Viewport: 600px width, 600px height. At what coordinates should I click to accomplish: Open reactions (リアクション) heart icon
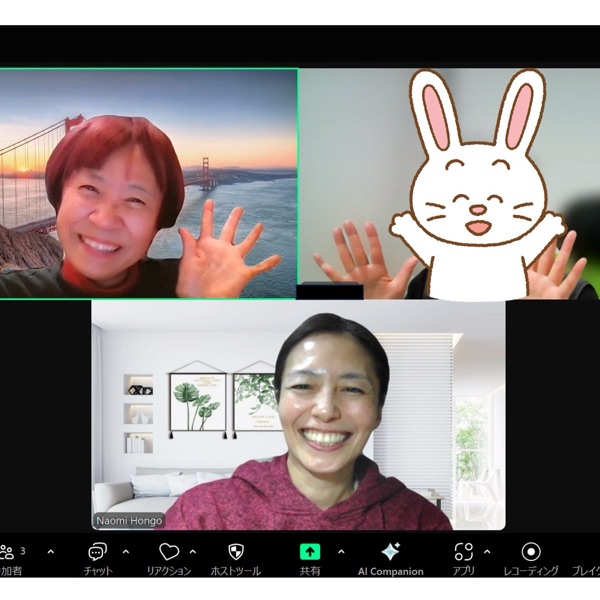coord(169,552)
